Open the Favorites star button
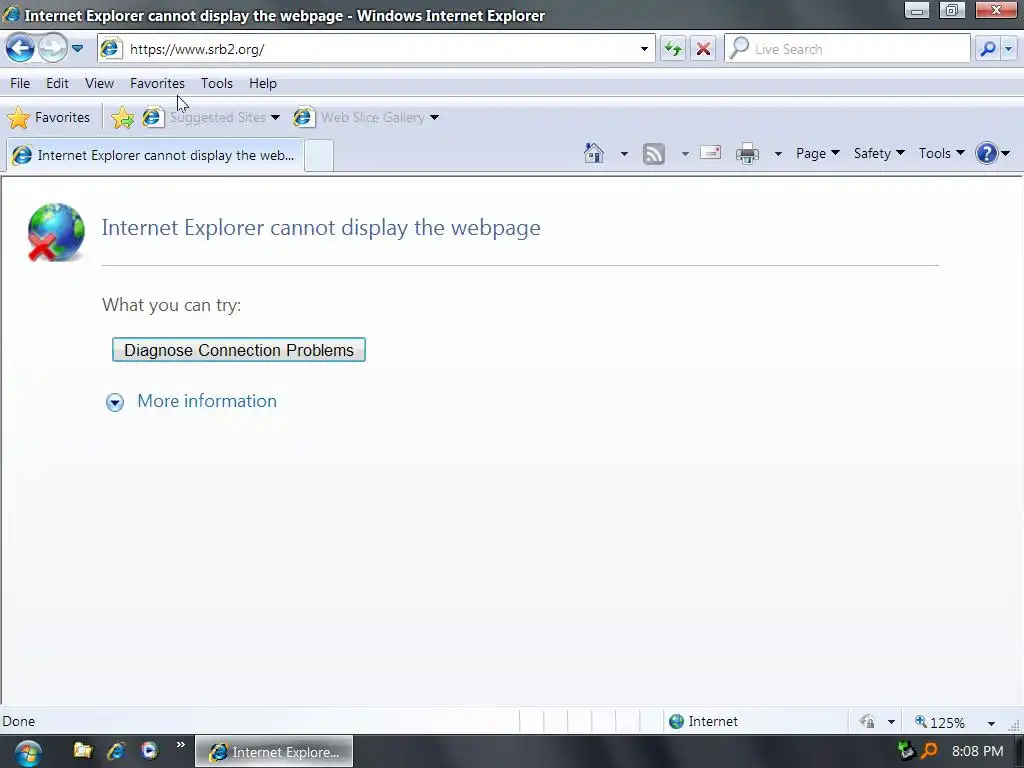The height and width of the screenshot is (768, 1024). [49, 118]
